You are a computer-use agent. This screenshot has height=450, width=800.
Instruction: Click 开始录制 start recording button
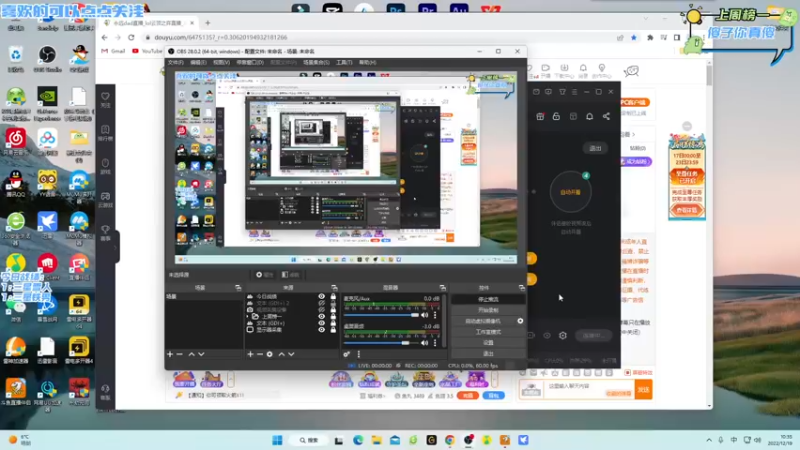coord(488,310)
